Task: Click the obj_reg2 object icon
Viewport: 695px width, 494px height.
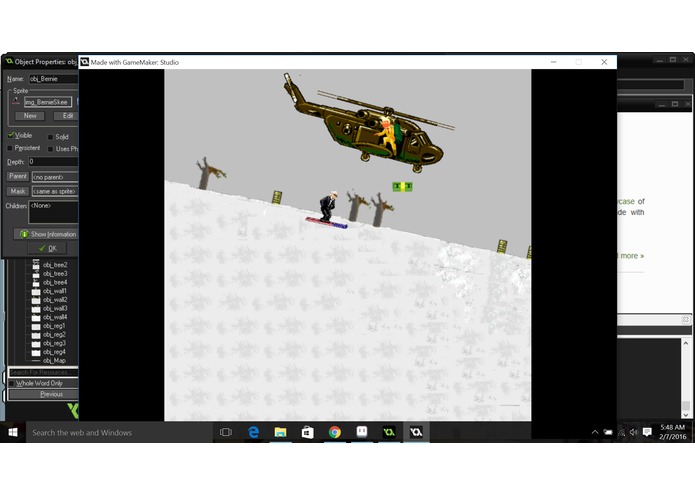Action: (36, 335)
